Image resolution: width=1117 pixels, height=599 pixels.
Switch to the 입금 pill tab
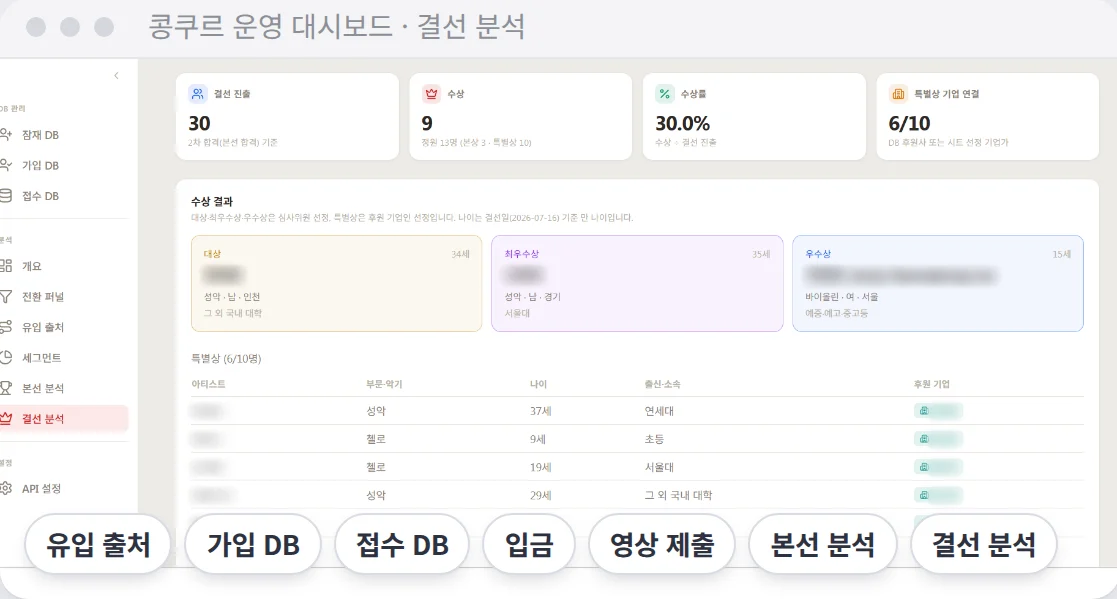529,545
